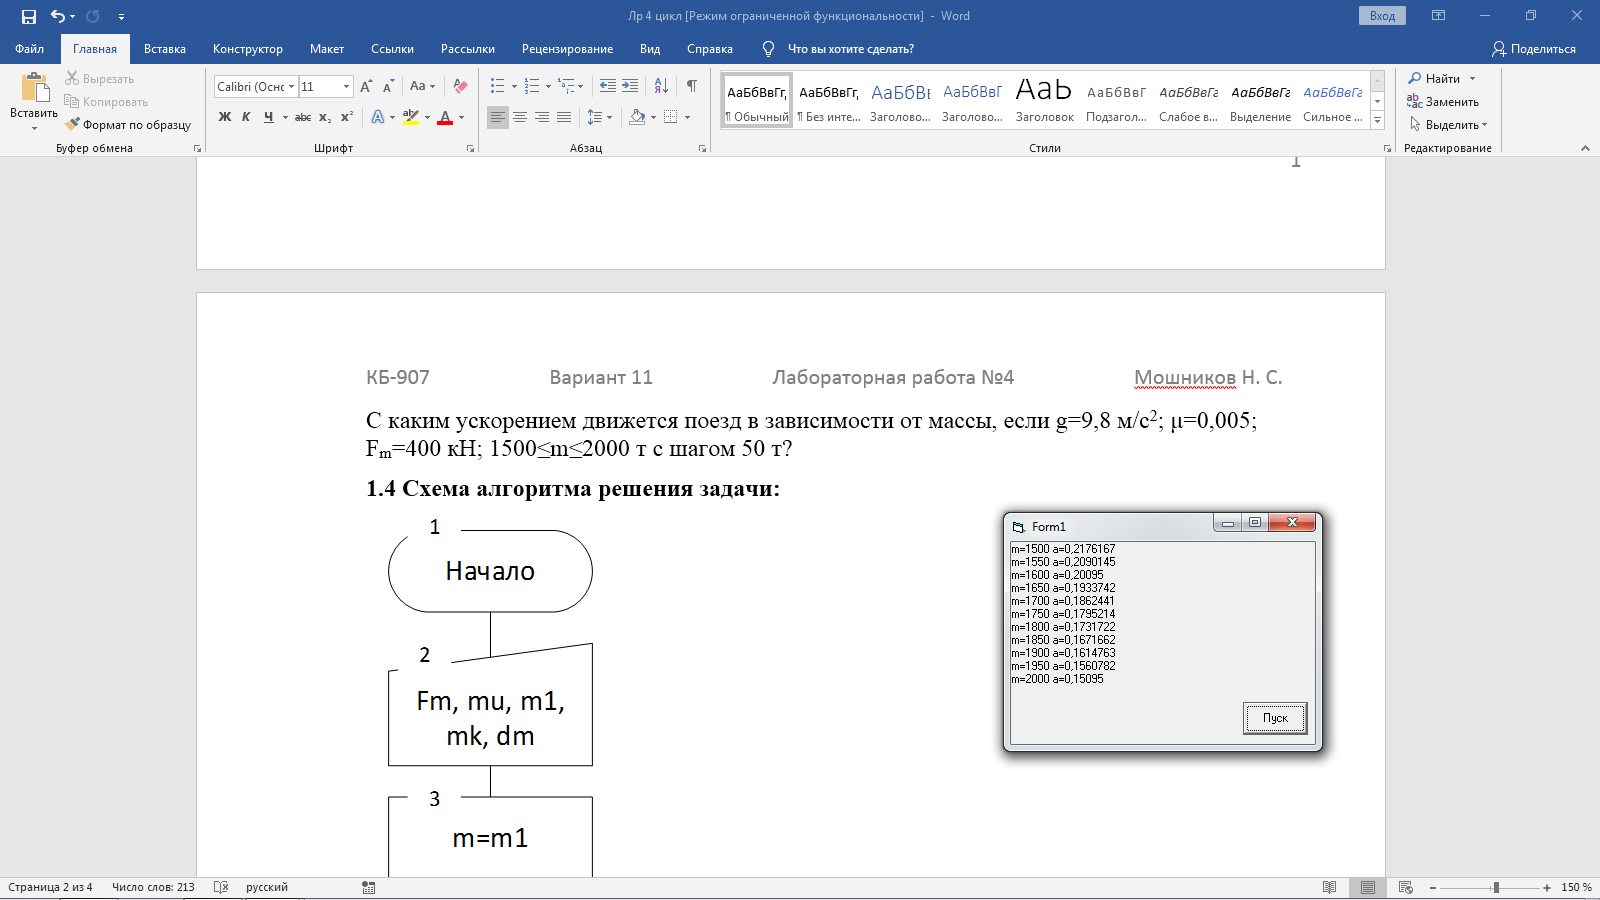Screen dimensions: 1600x900
Task: Switch to read mode view icon
Action: coord(1329,887)
